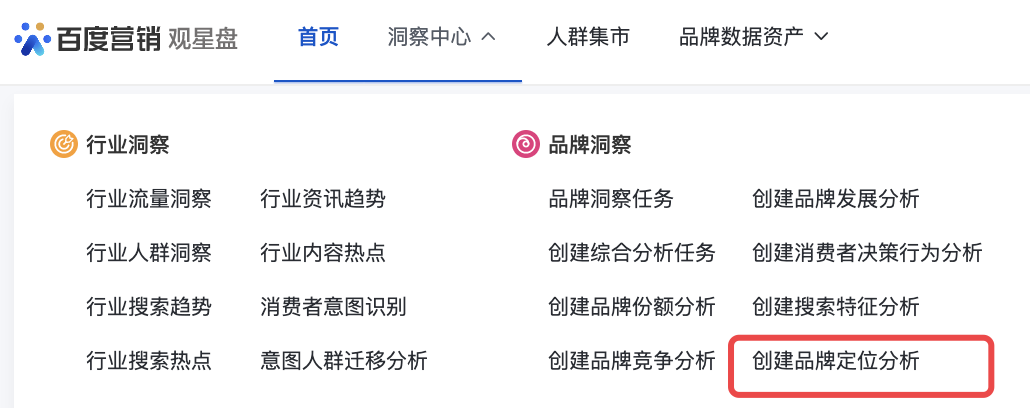The height and width of the screenshot is (408, 1030).
Task: Select 行业搜索趋势 in the menu
Action: tap(149, 307)
